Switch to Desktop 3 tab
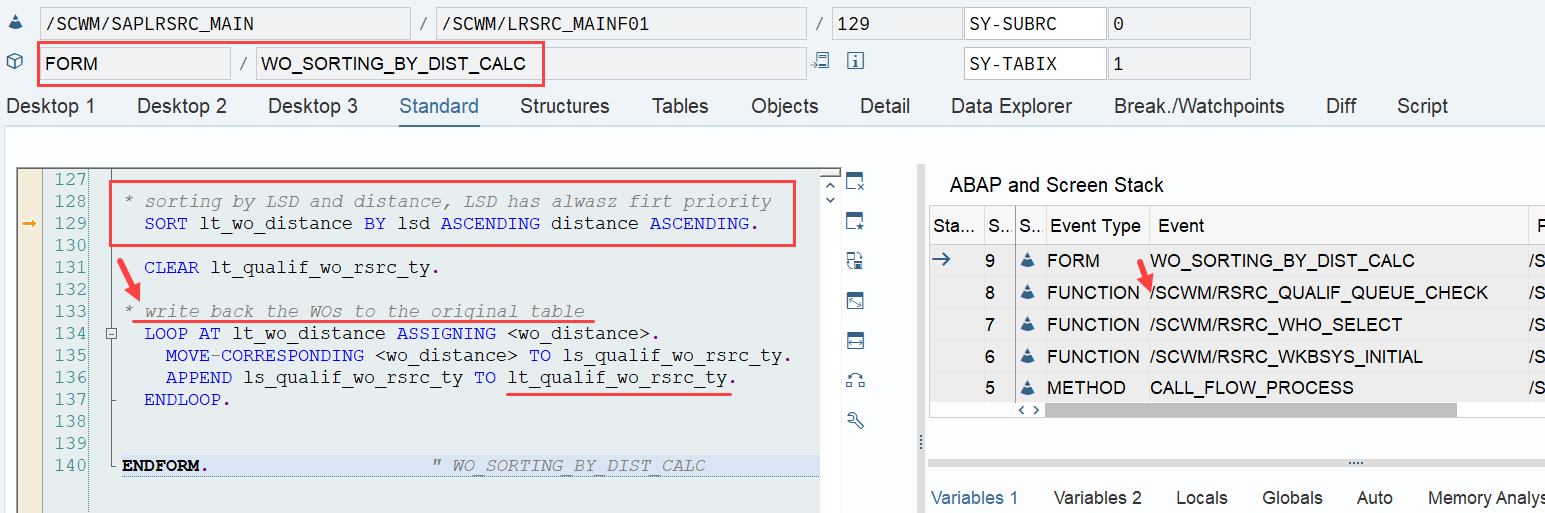 tap(313, 106)
